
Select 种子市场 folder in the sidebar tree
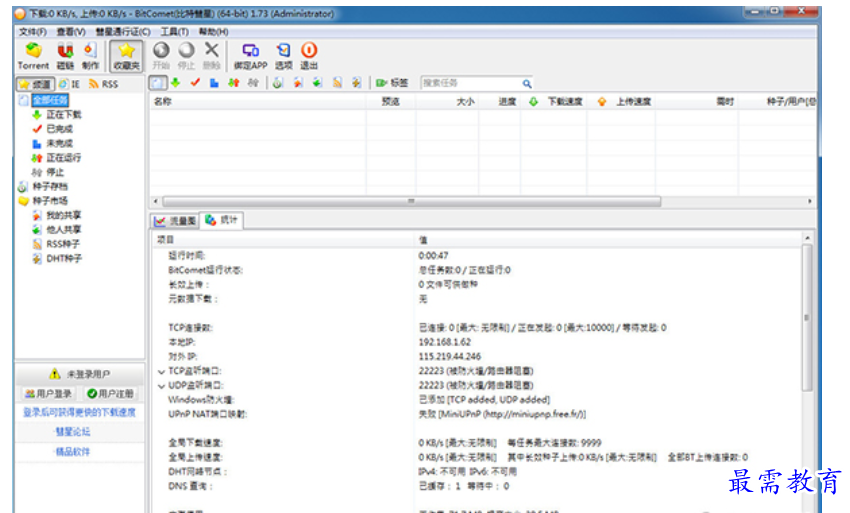pyautogui.click(x=50, y=201)
